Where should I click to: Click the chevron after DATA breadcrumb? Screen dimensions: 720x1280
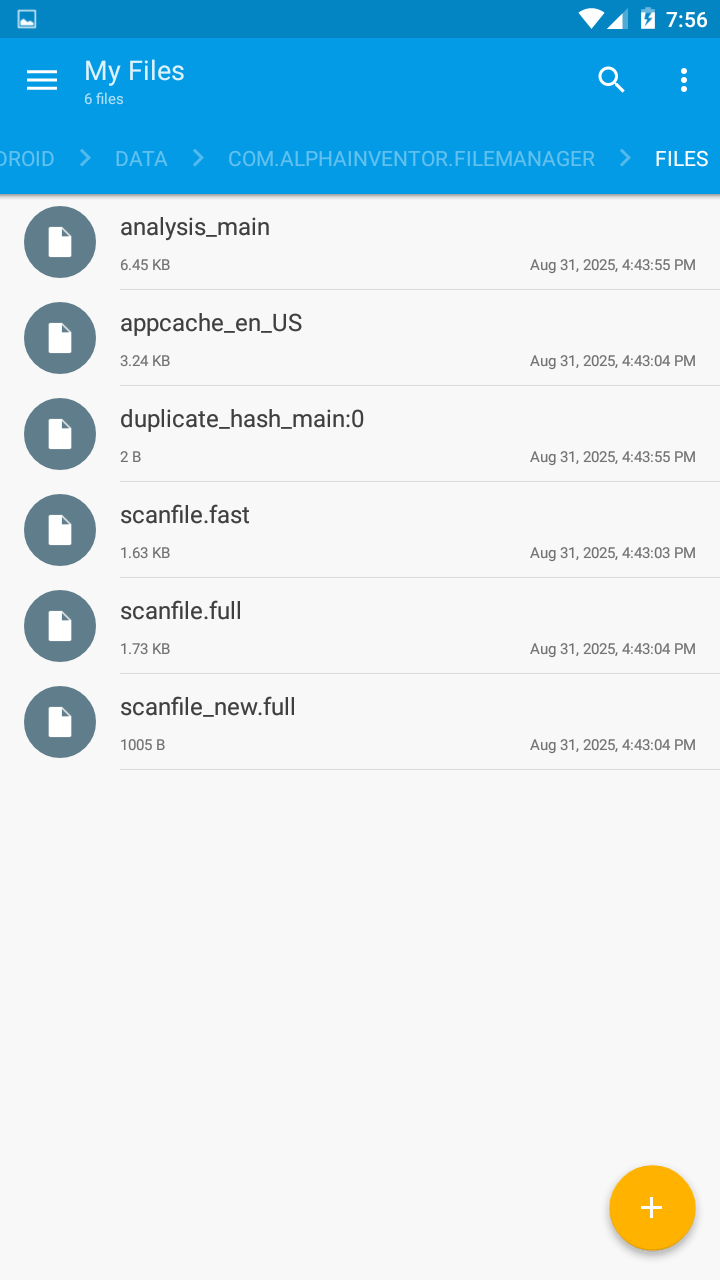(198, 159)
